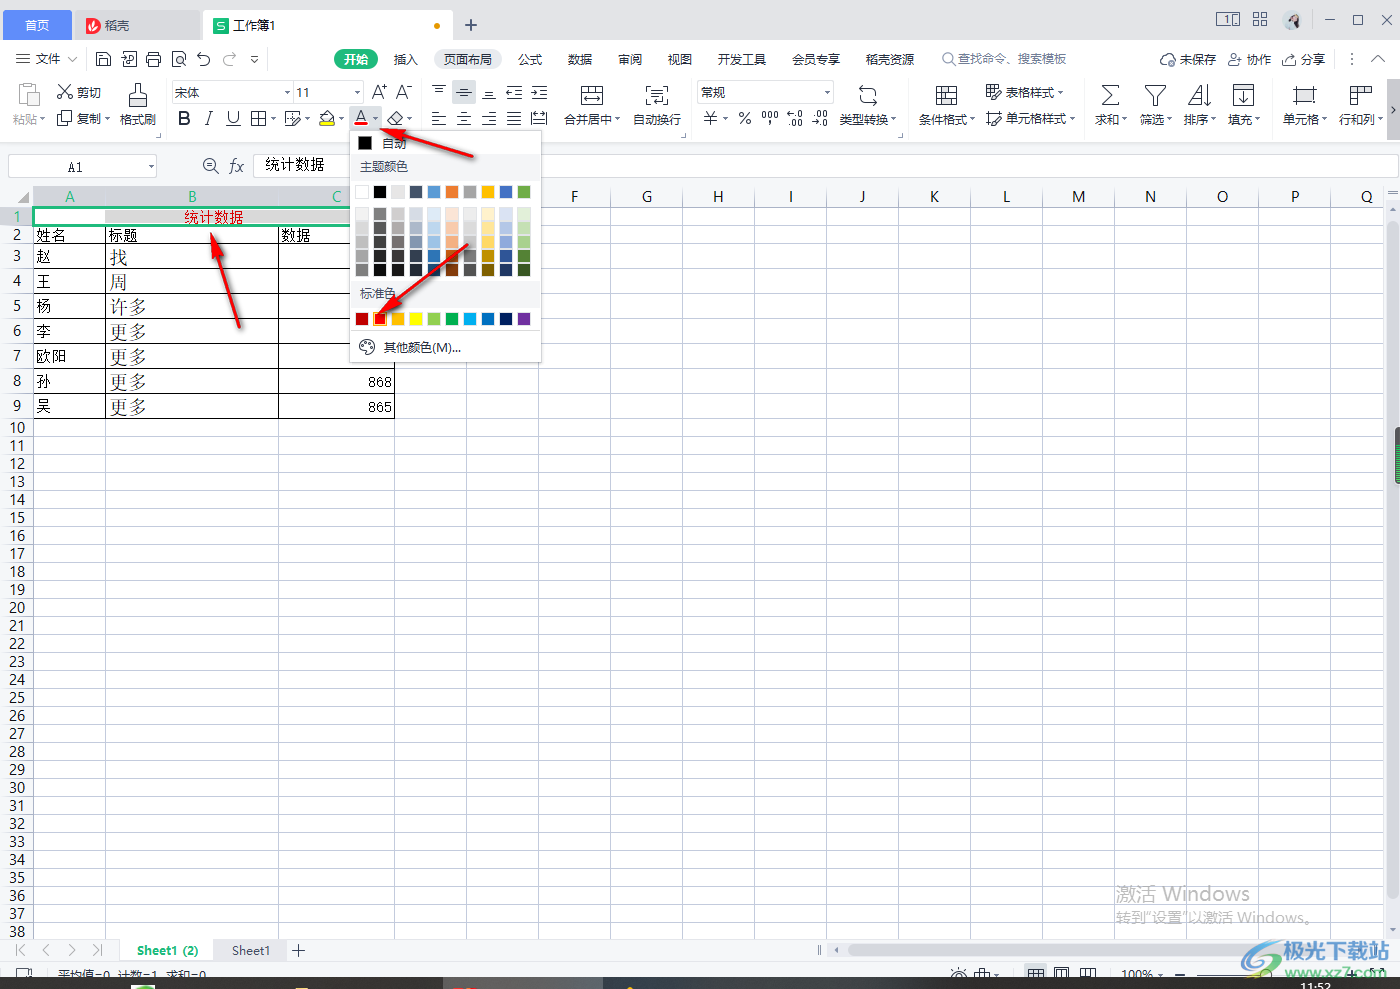The image size is (1400, 989).
Task: Apply percent style formatting
Action: coord(745,119)
